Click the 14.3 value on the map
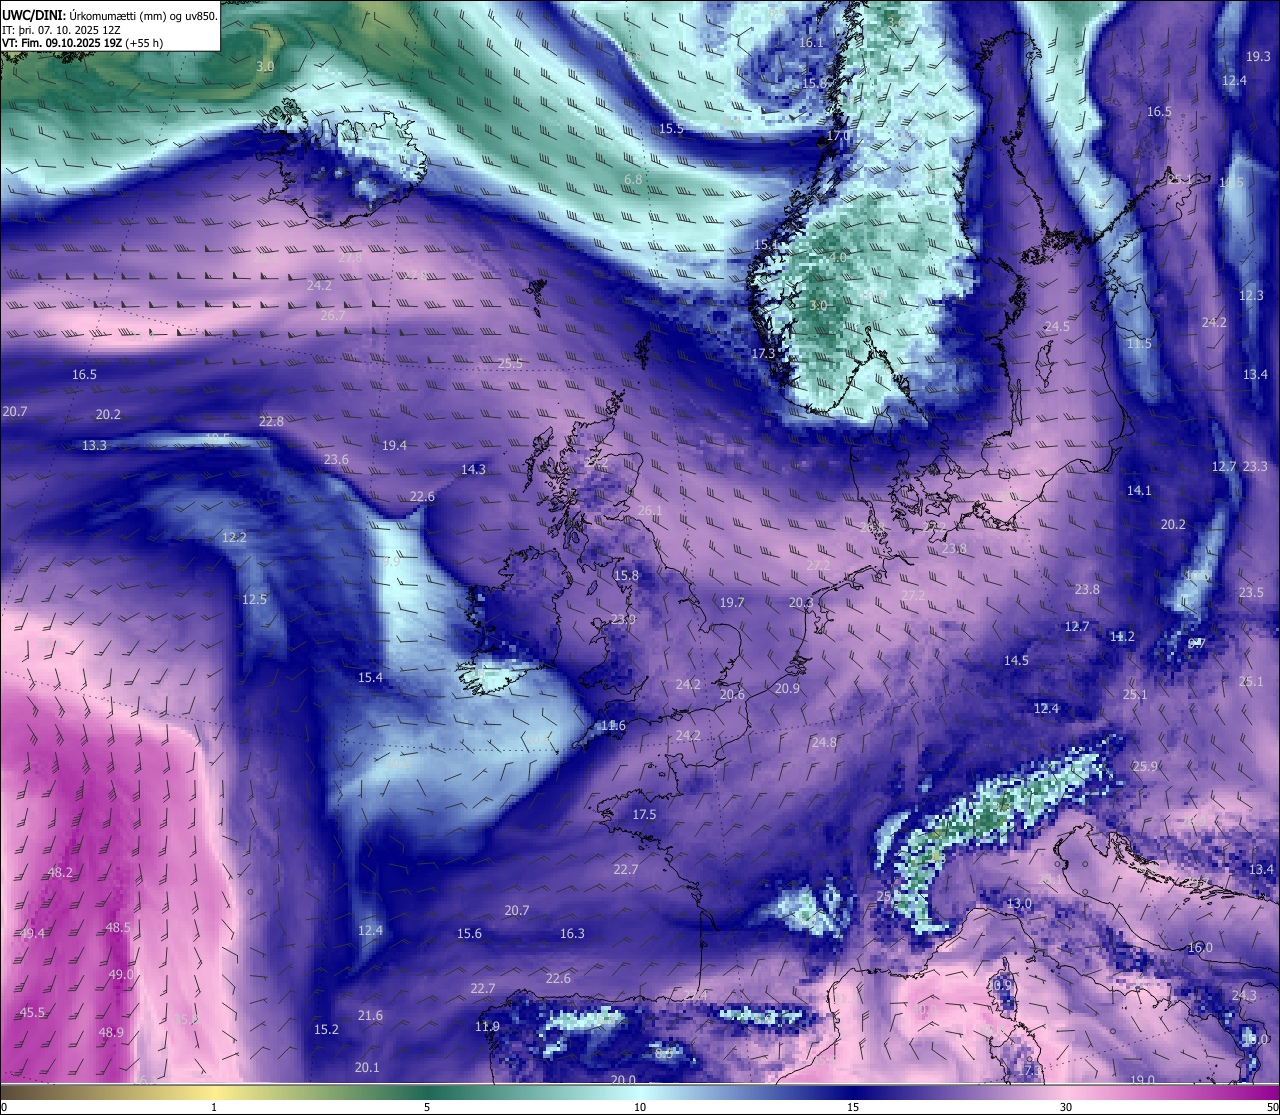 (x=473, y=469)
